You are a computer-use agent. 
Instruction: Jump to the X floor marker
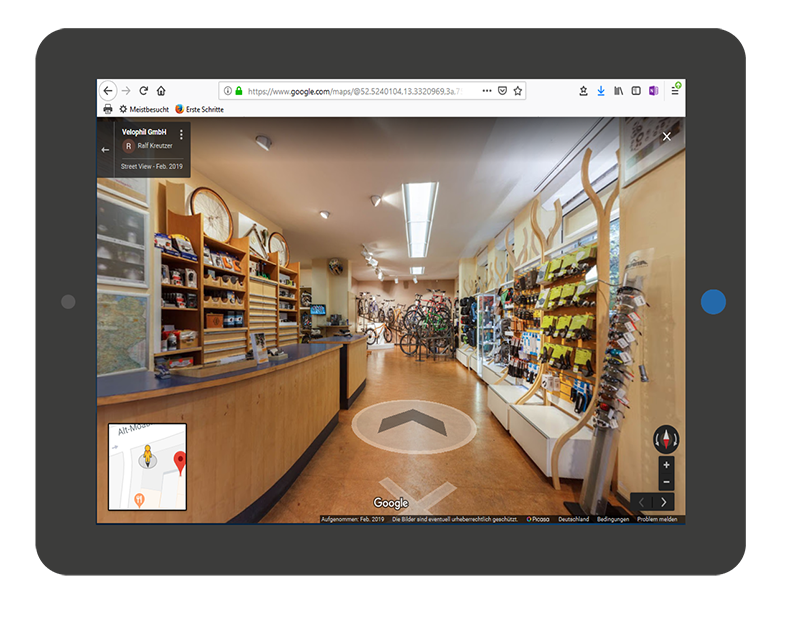pyautogui.click(x=418, y=494)
